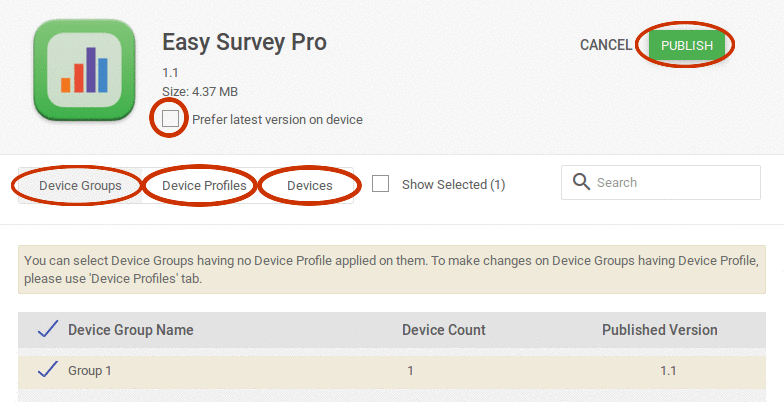Click Group 1 published version 1.1 cell
This screenshot has width=784, height=402.
click(668, 370)
